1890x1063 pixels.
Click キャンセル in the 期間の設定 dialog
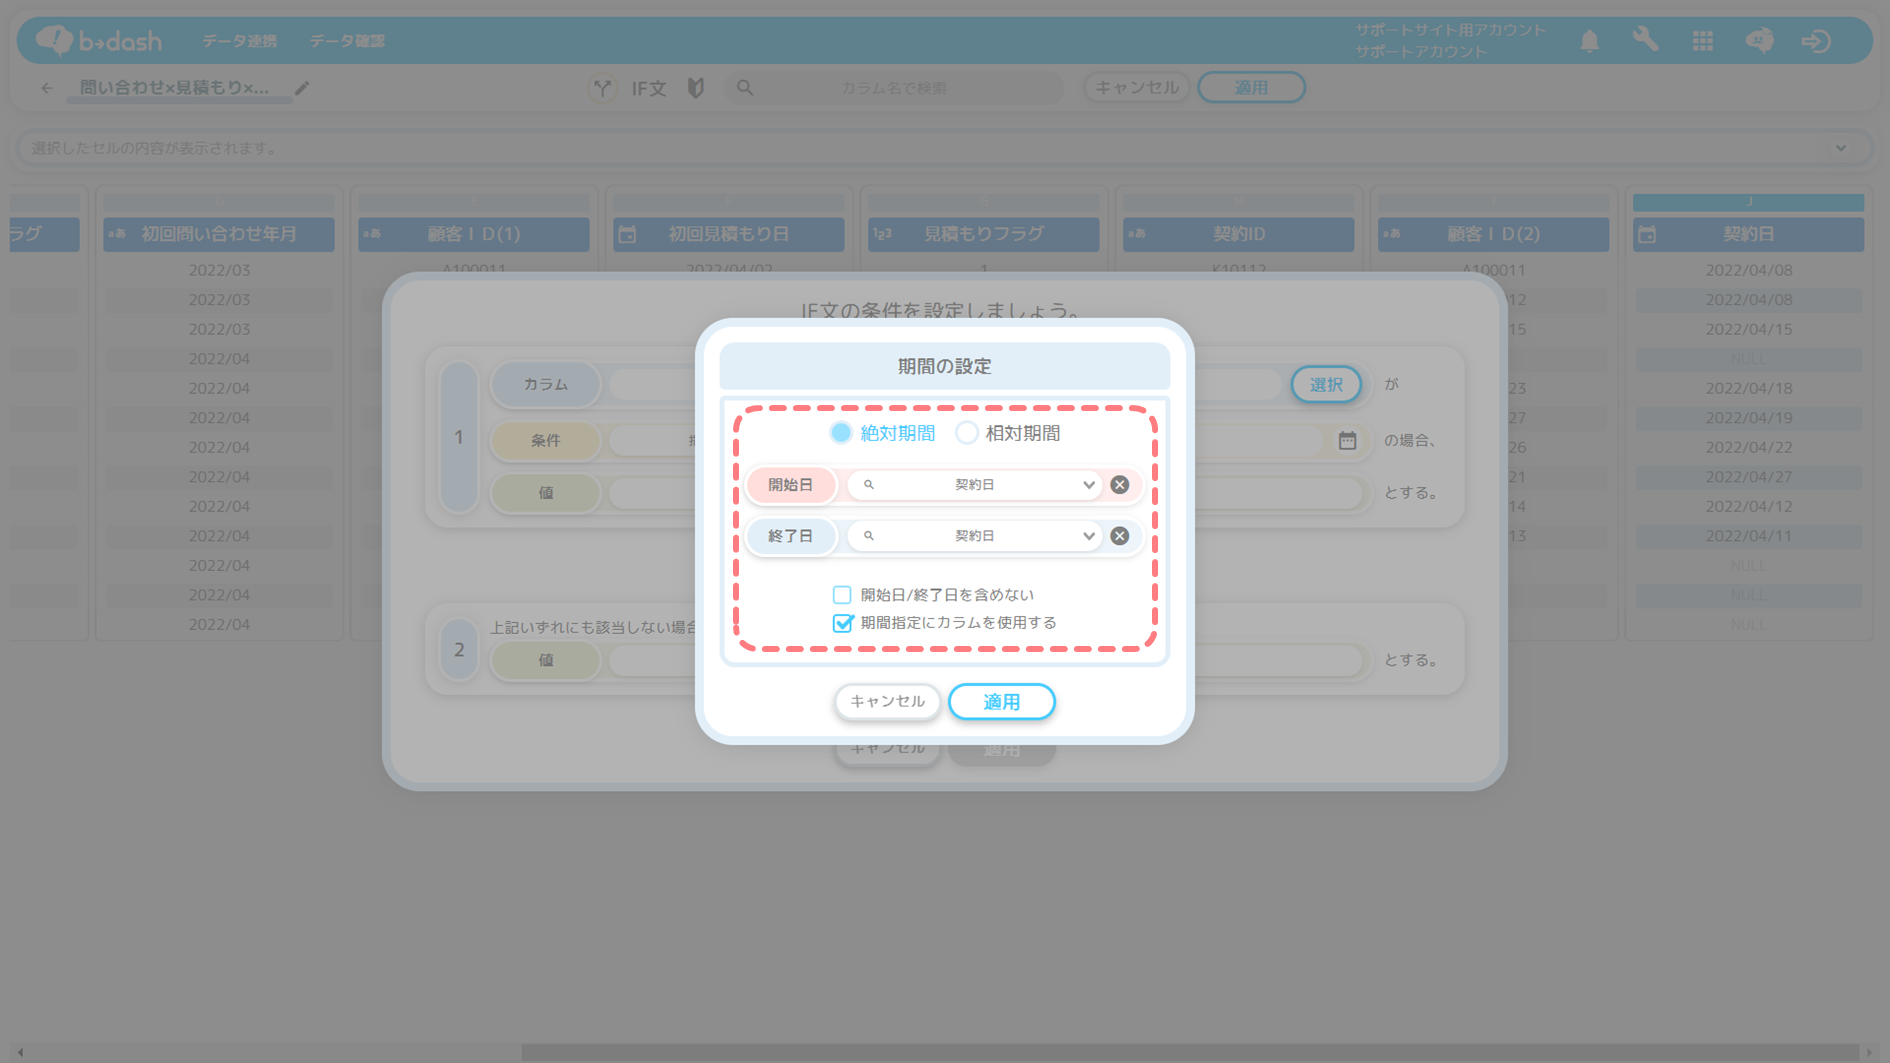(x=887, y=702)
